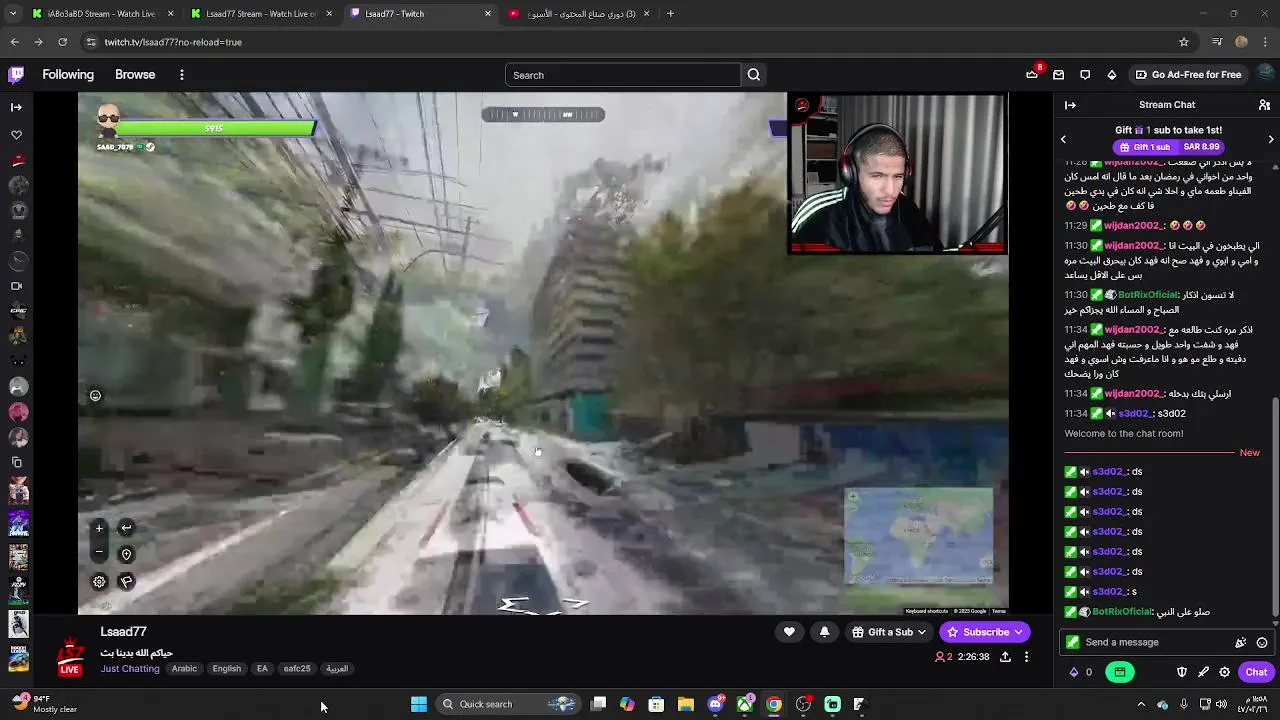This screenshot has width=1280, height=720.
Task: Open Just Chatting category link
Action: click(130, 669)
